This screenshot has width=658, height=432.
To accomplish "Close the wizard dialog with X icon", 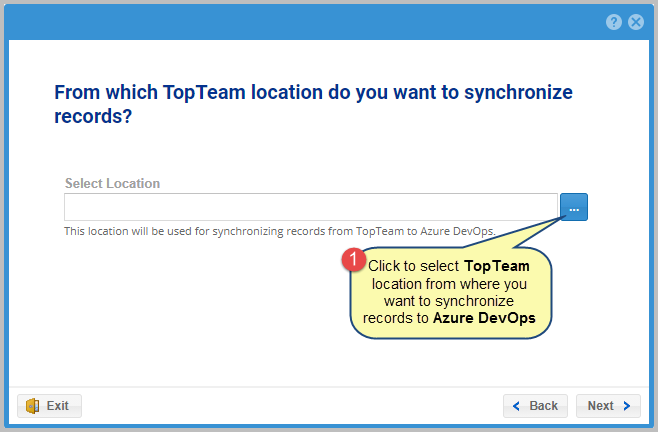I will [635, 22].
